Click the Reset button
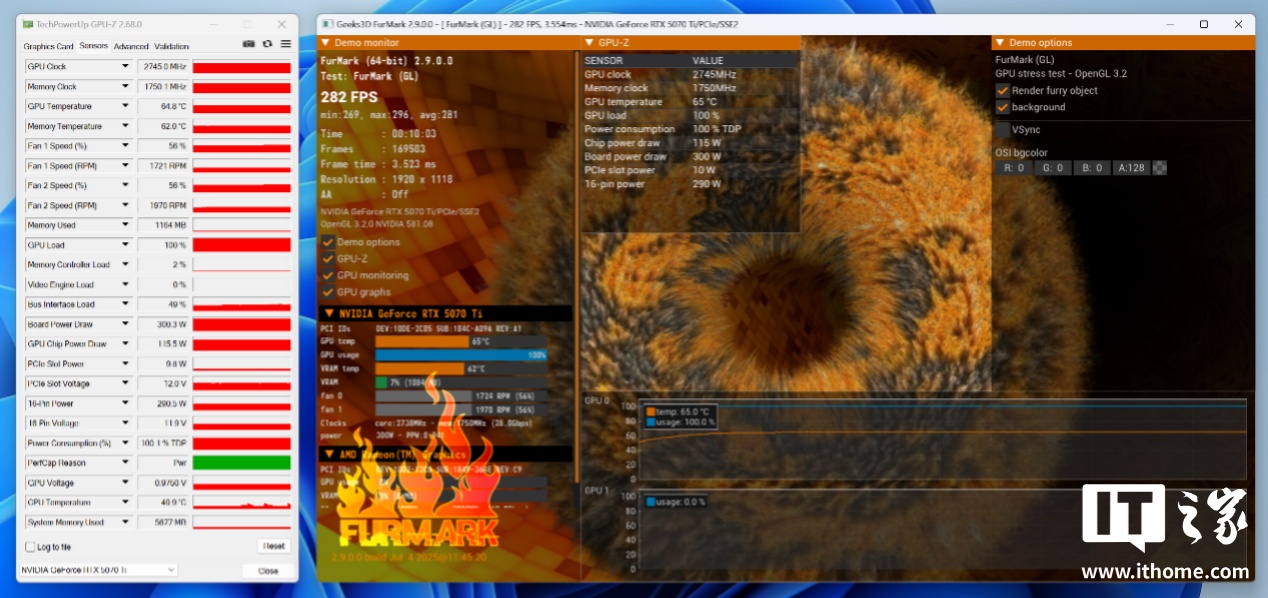 tap(273, 546)
